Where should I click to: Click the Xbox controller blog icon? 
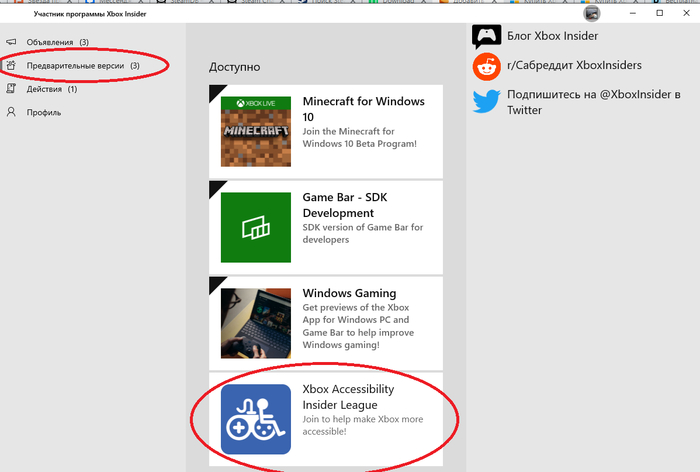coord(487,37)
